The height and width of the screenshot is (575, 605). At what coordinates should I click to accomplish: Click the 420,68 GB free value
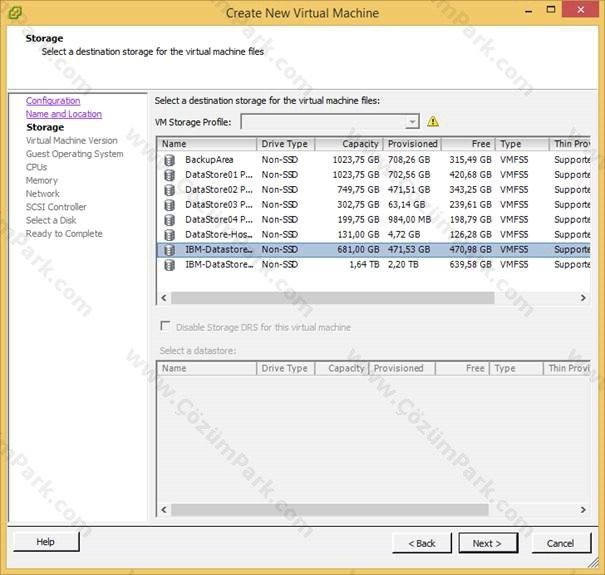[x=470, y=175]
